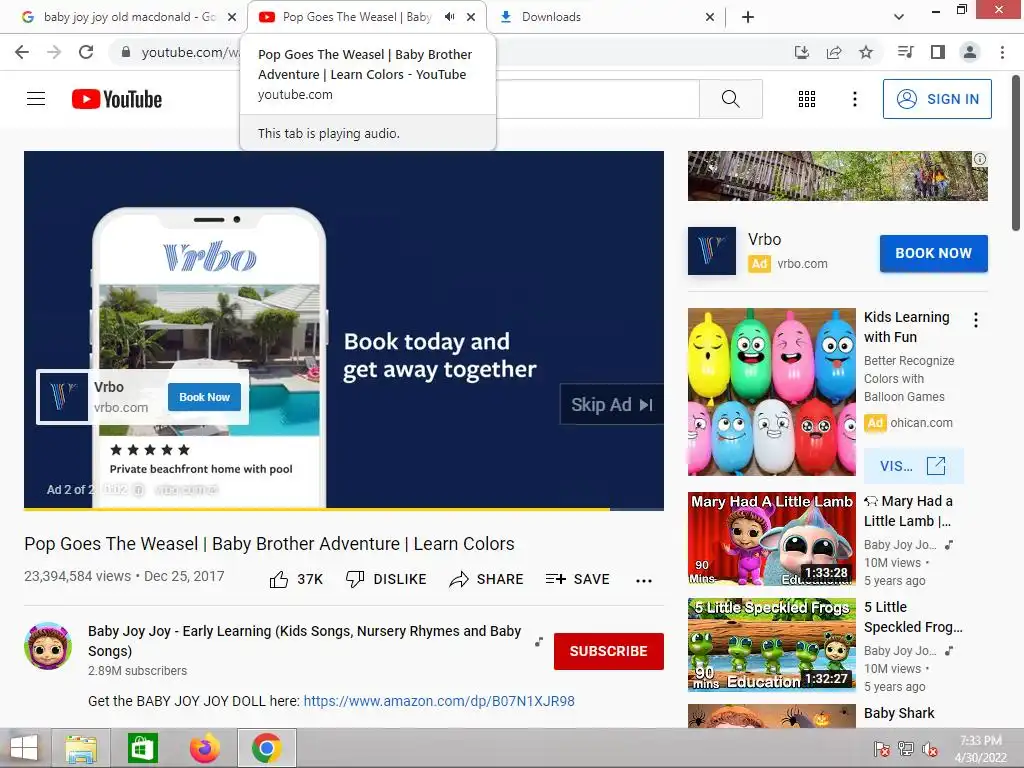Click the DISLIKE thumbs down button
This screenshot has height=768, width=1024.
[x=386, y=579]
